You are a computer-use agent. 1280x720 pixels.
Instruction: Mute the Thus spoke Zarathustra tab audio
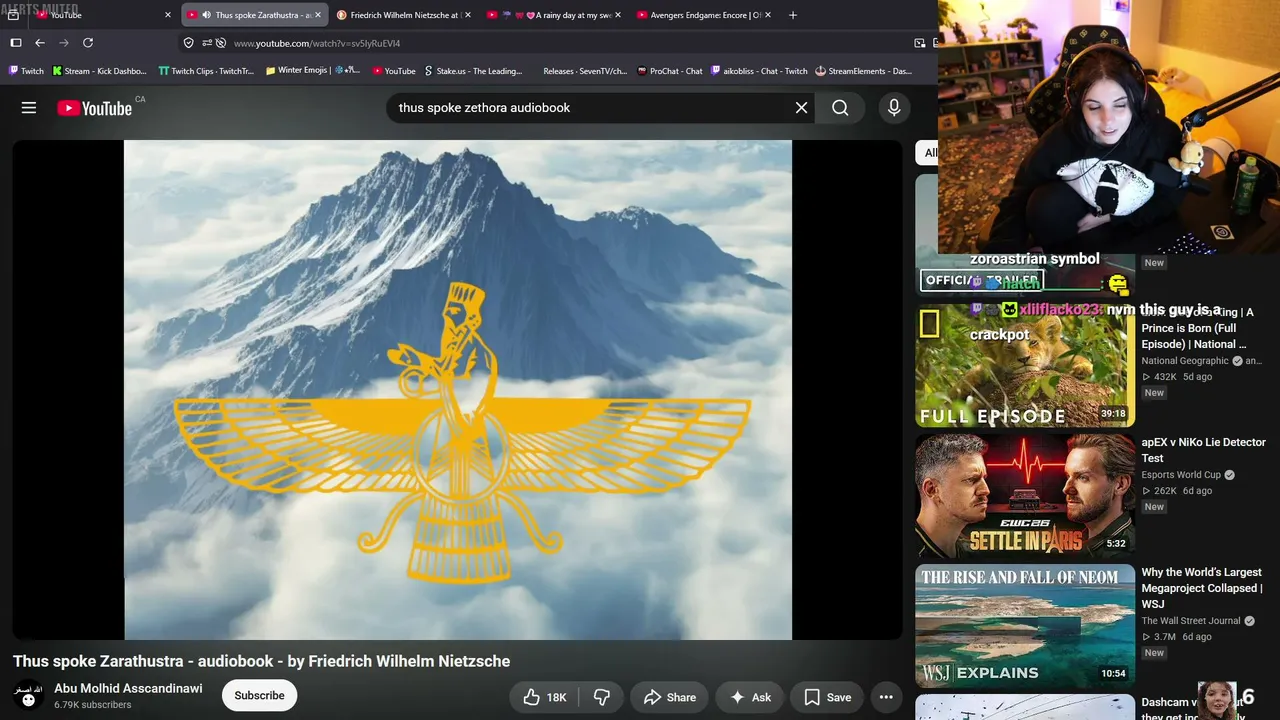click(x=206, y=15)
